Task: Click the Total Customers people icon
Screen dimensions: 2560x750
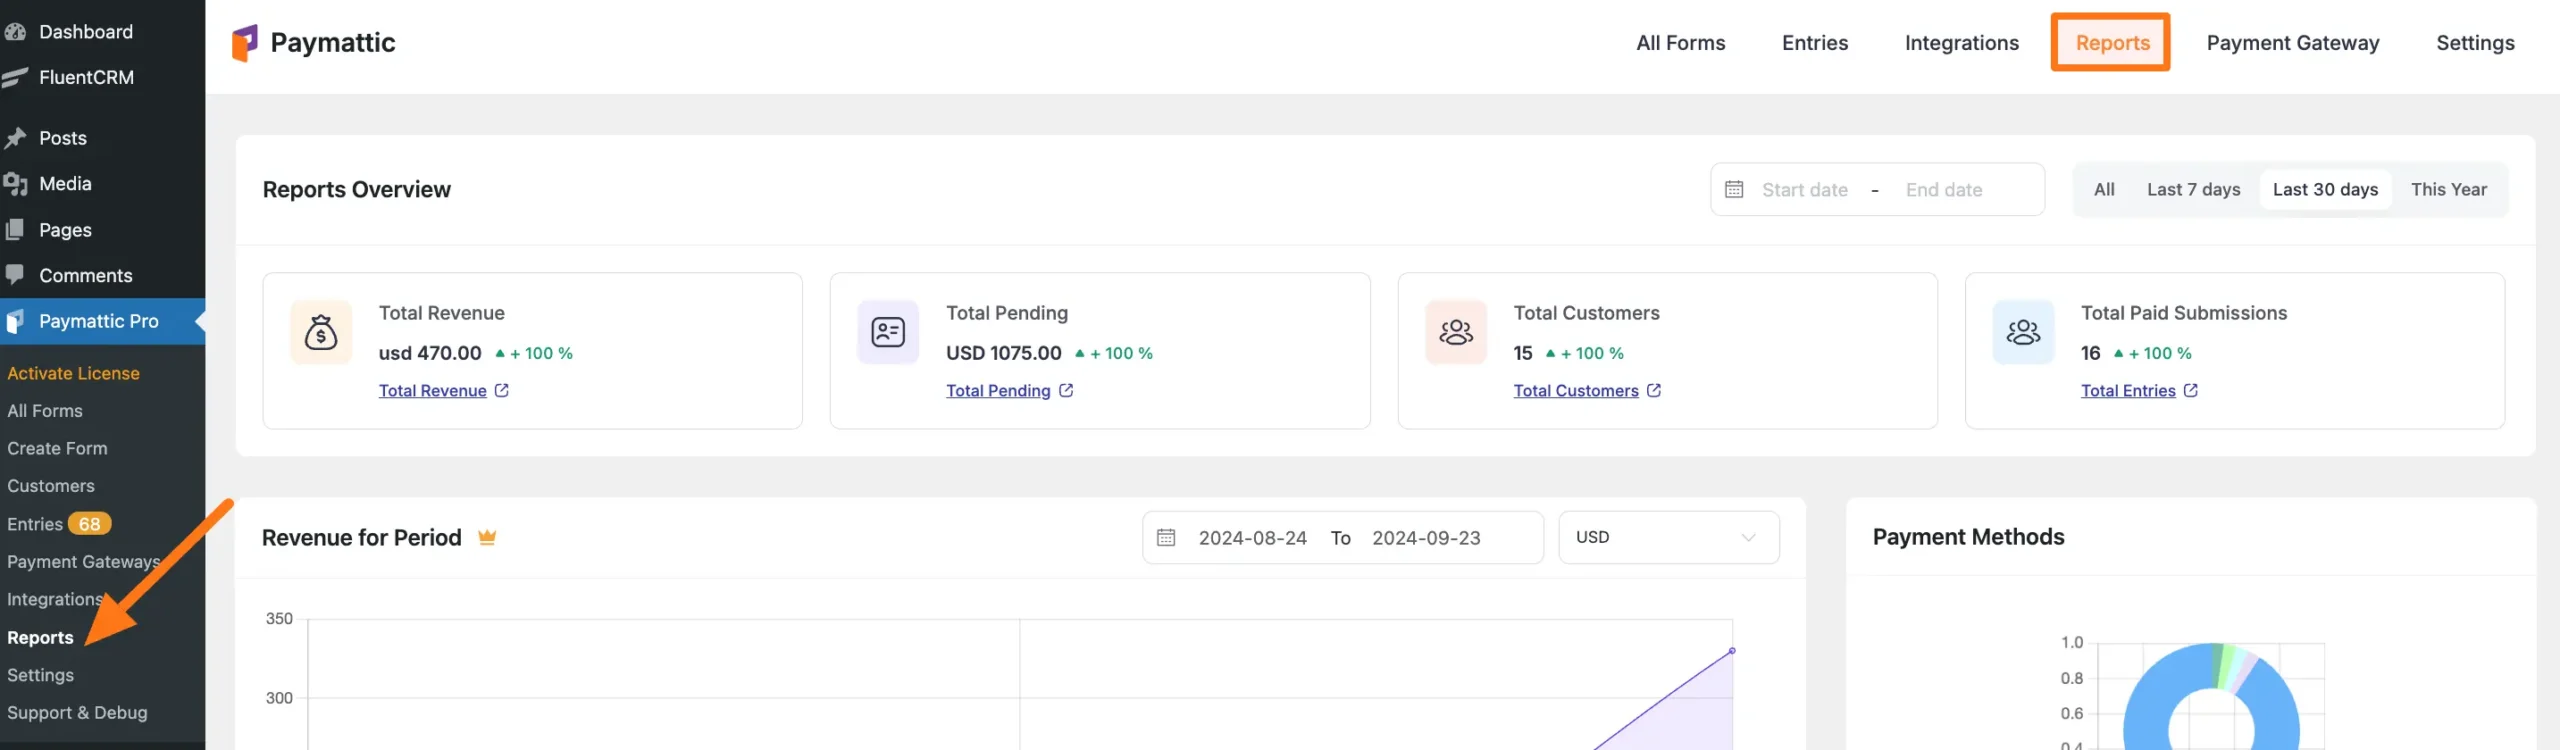Action: [x=1456, y=332]
